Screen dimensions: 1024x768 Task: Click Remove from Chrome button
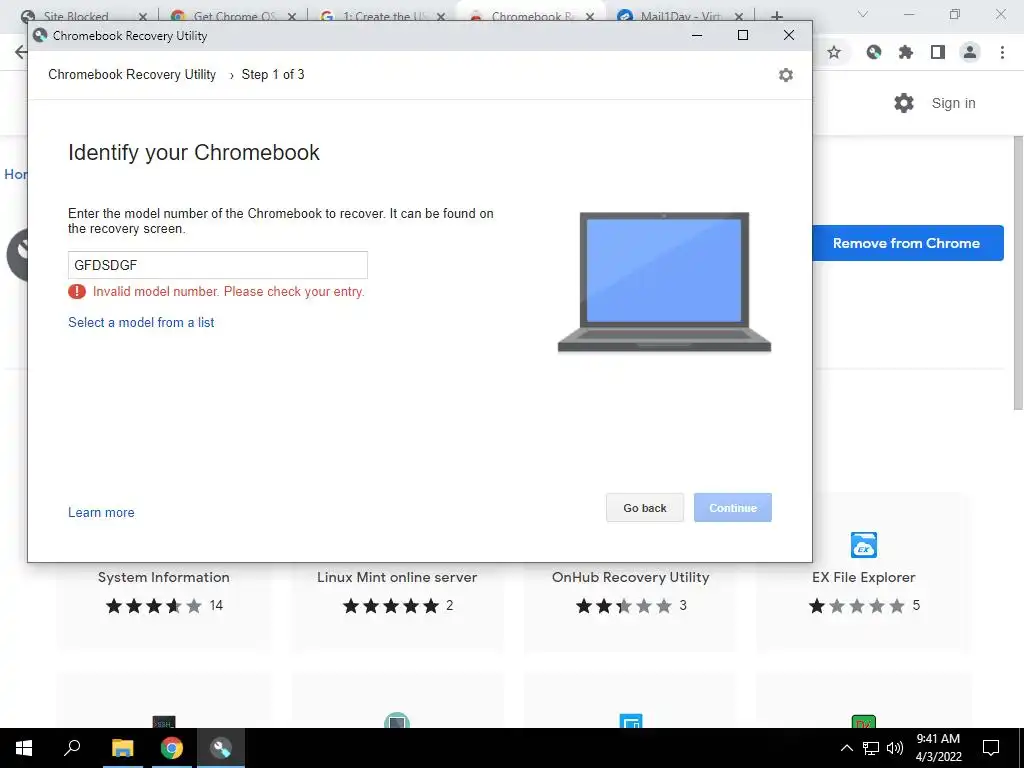tap(908, 243)
